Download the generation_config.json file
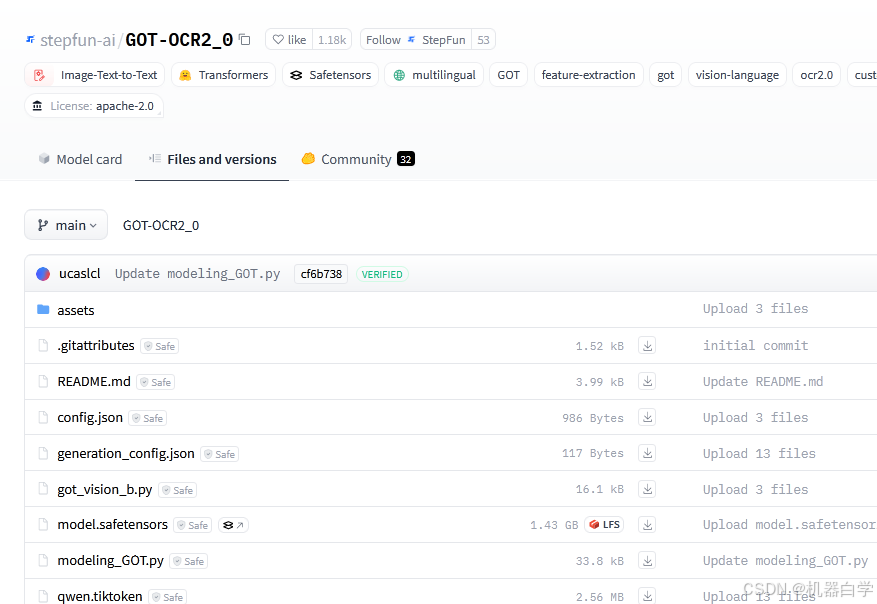Viewport: 877px width, 604px height. click(647, 453)
